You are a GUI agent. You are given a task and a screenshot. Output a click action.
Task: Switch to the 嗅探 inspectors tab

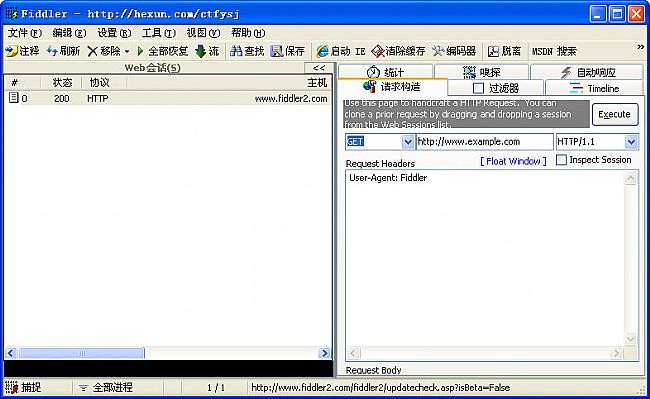pos(482,72)
